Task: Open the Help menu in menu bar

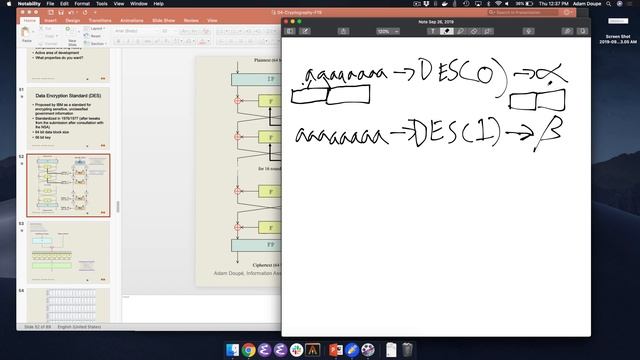Action: tap(159, 4)
